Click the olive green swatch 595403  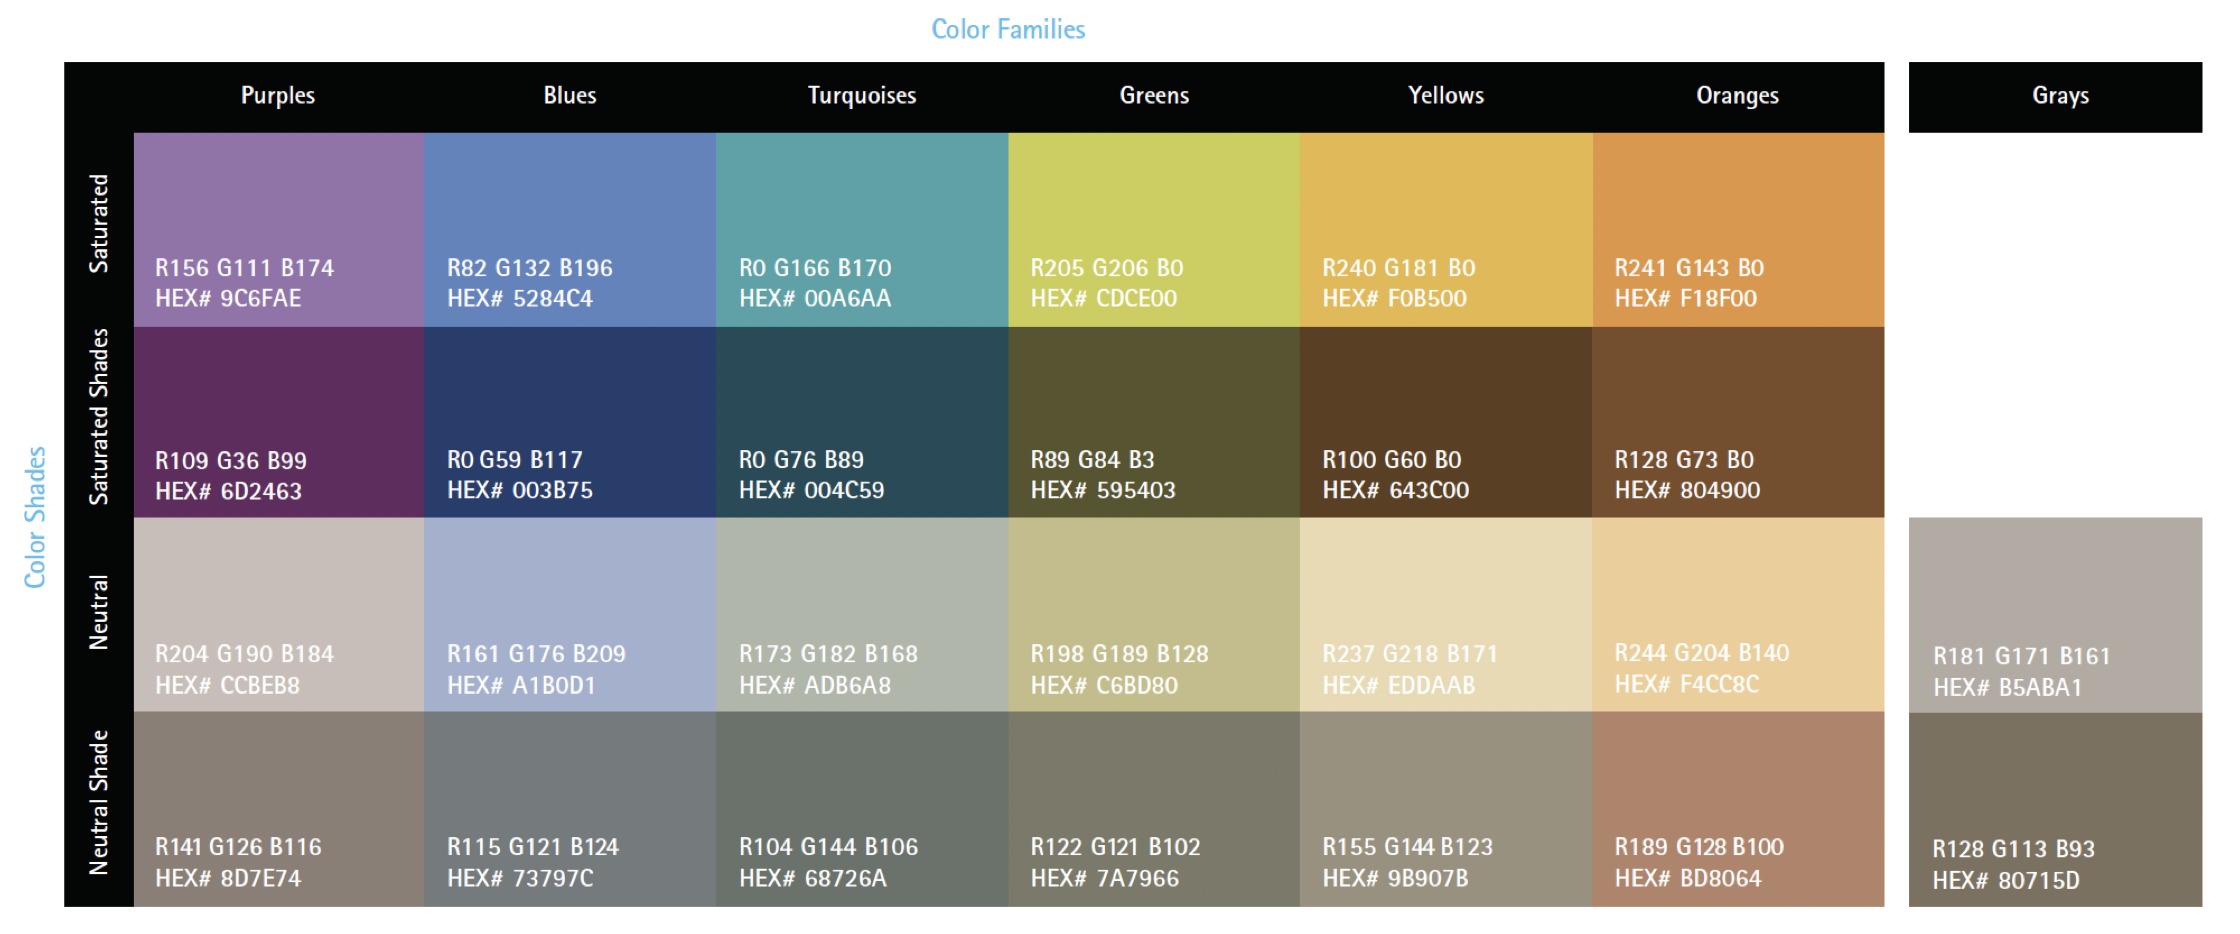point(1153,421)
